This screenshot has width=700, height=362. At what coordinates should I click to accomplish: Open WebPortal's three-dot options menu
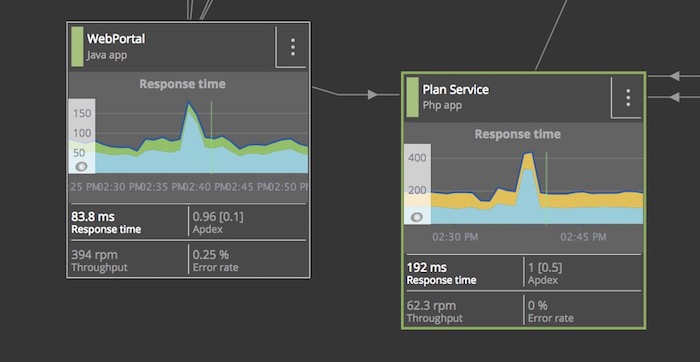click(x=292, y=47)
